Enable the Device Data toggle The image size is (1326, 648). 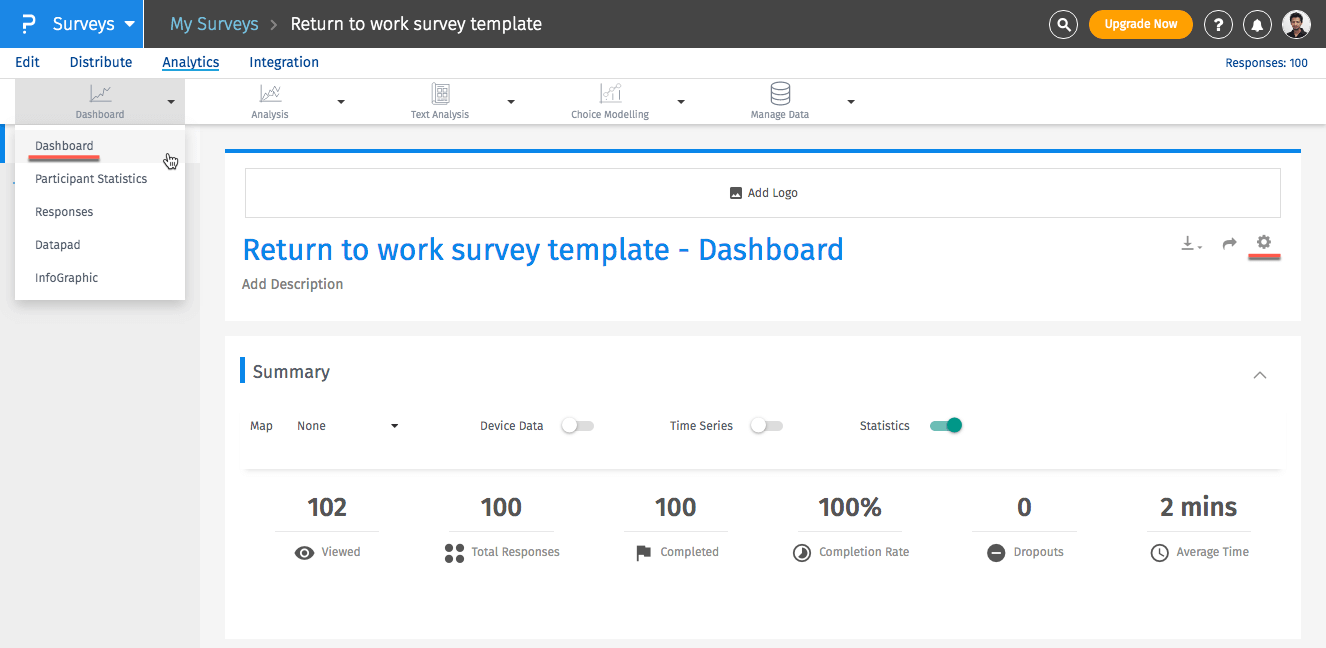point(577,426)
